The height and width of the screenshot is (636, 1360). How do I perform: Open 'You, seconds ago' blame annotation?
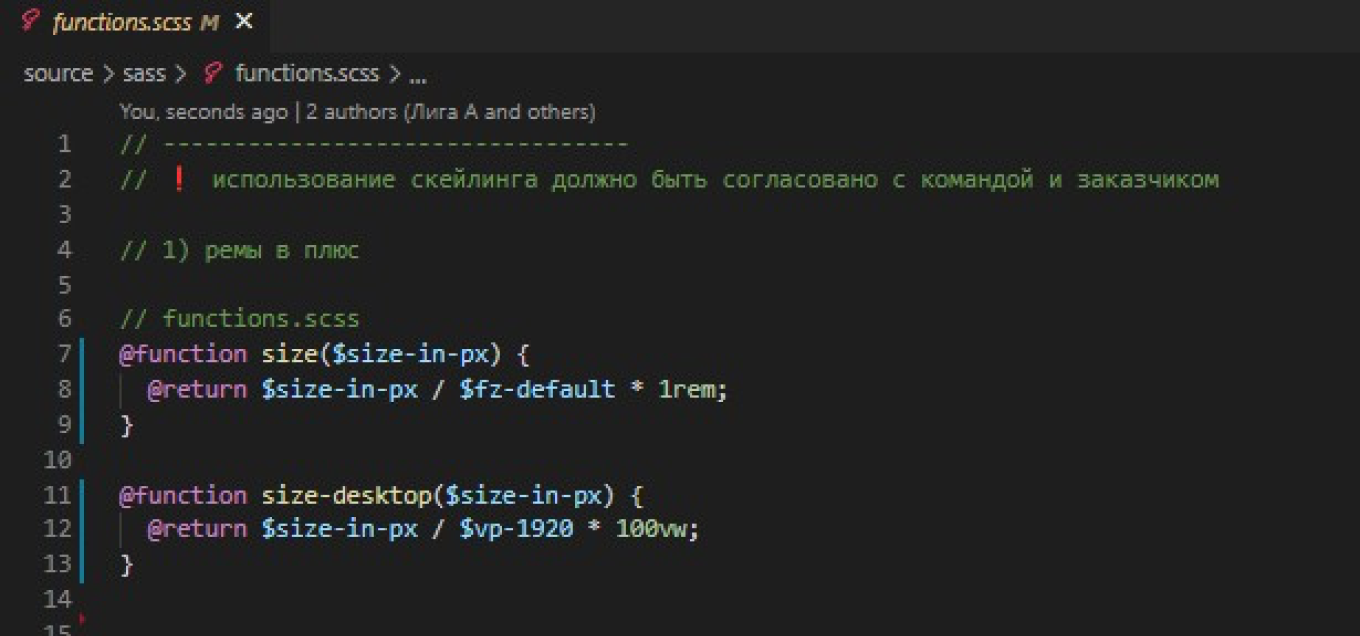point(203,111)
